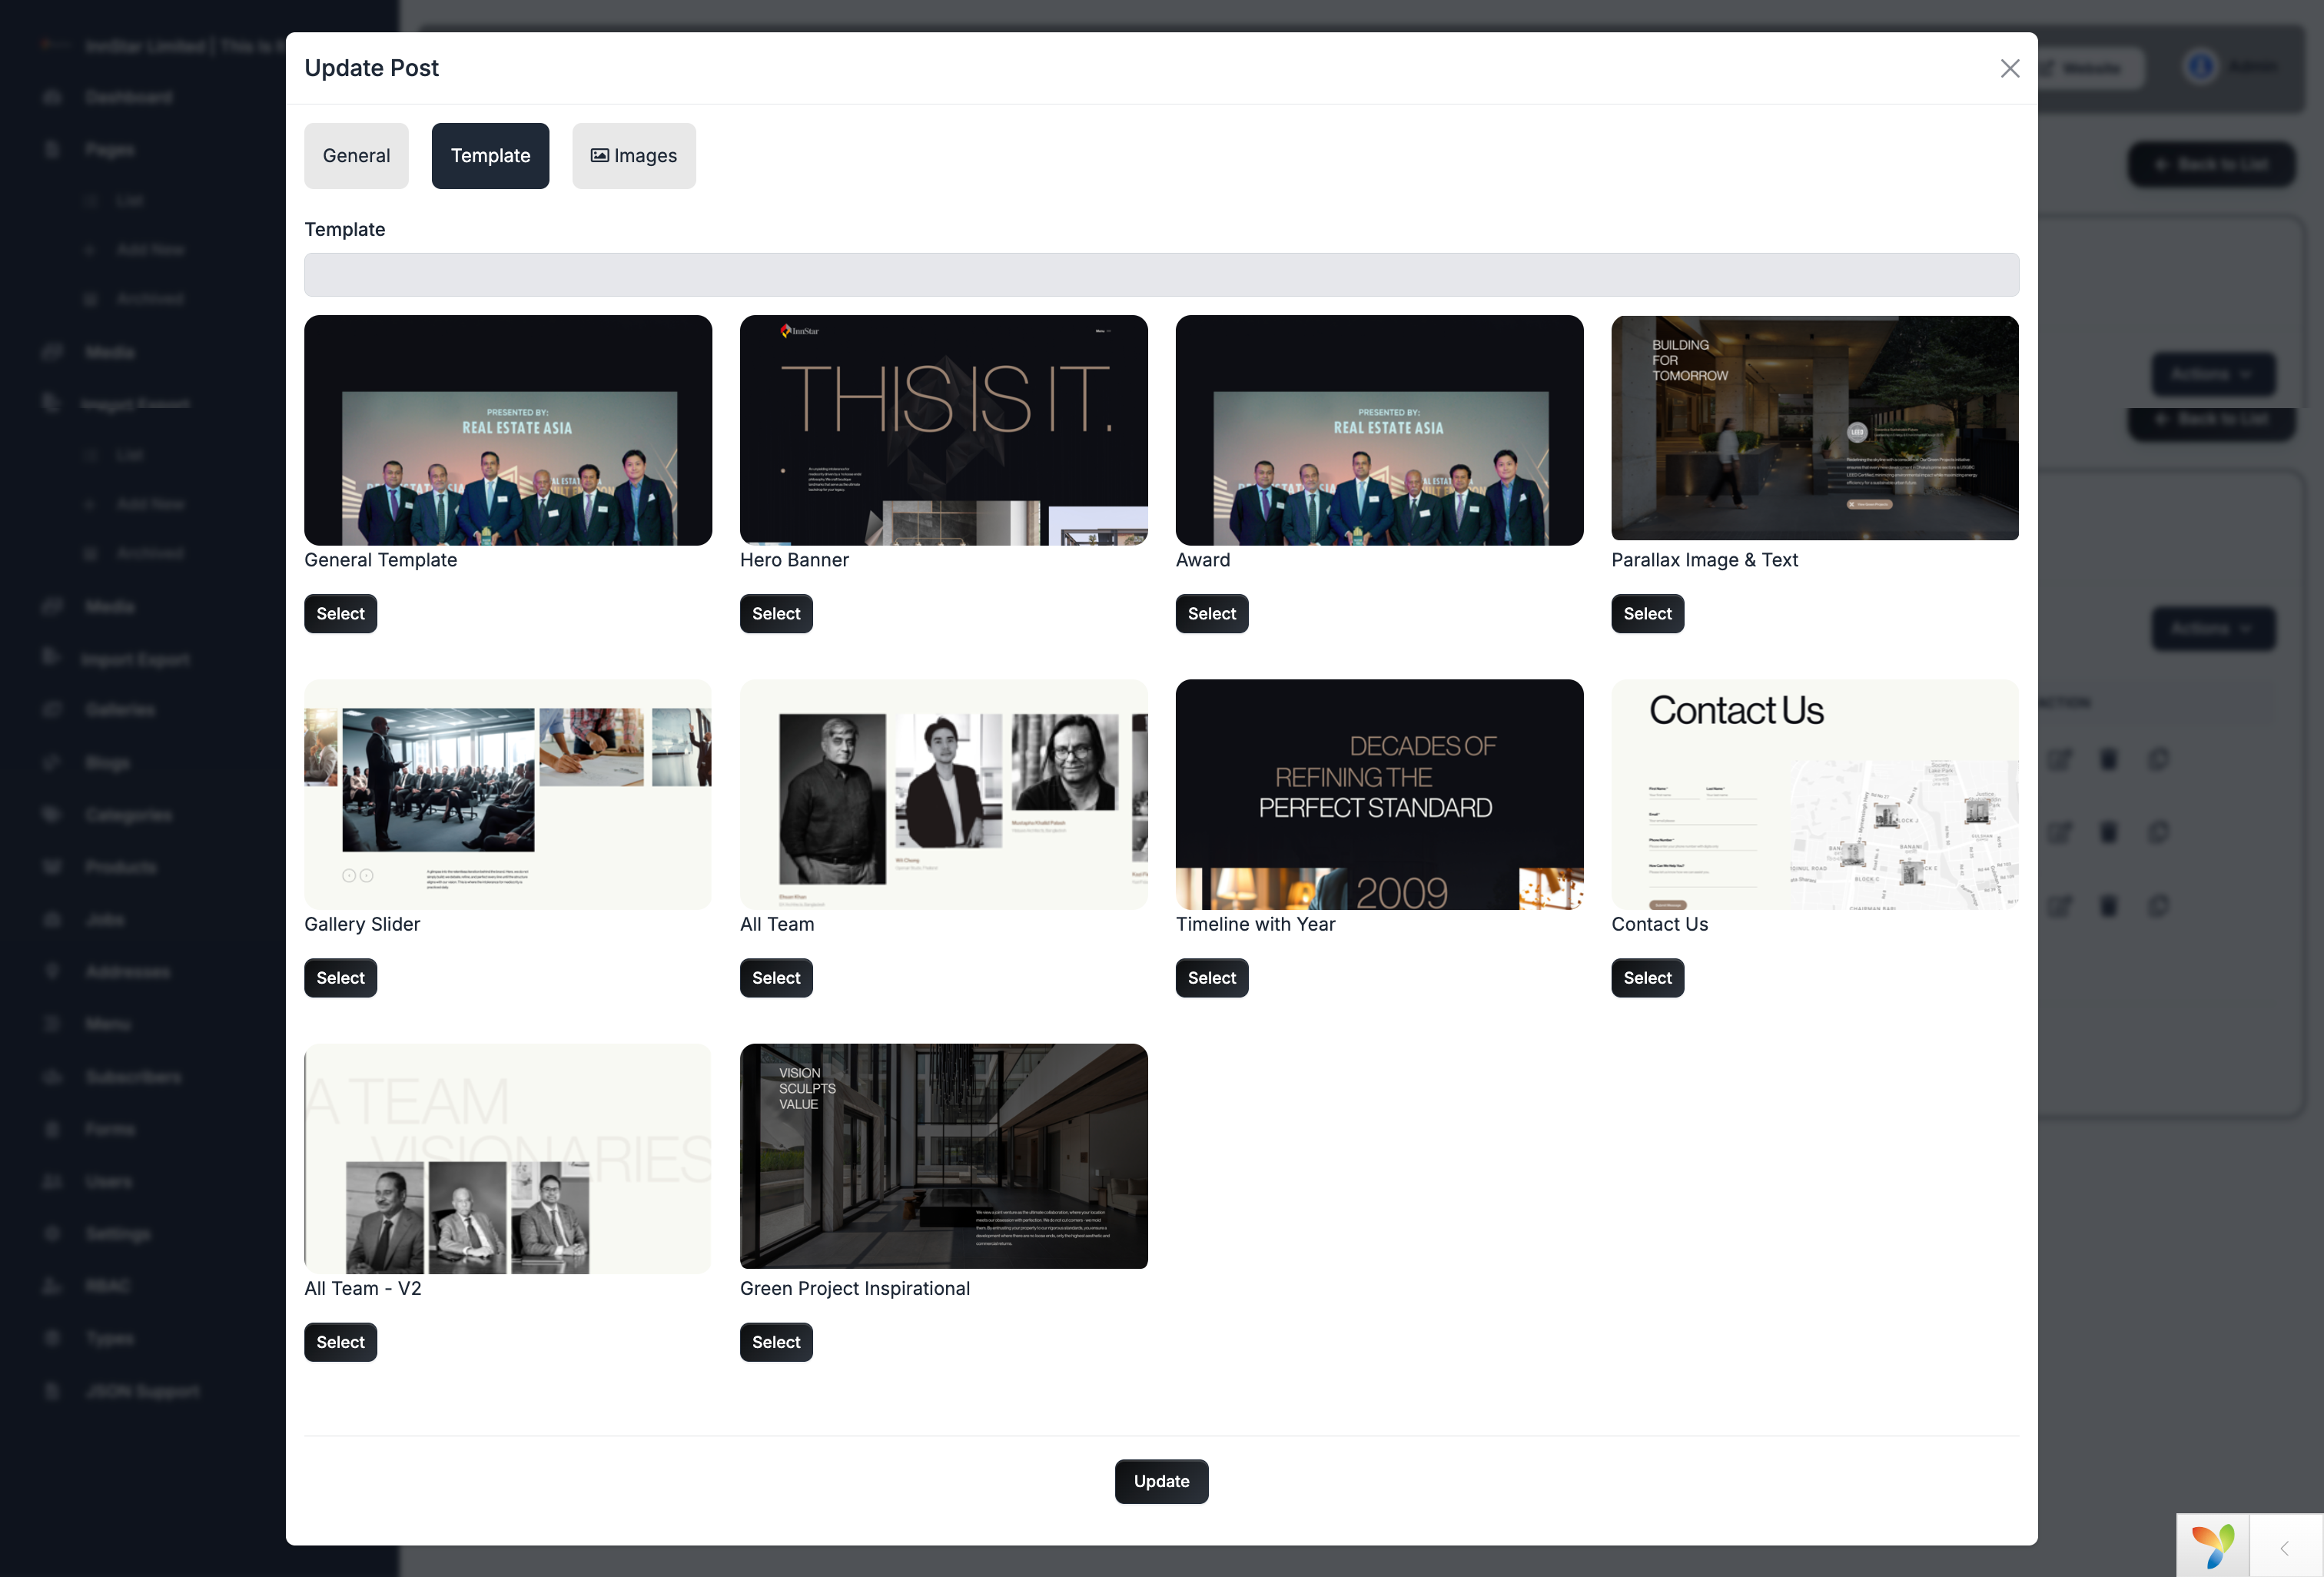The width and height of the screenshot is (2324, 1577).
Task: Click the A Team Visionaries thumbnail
Action: coord(508,1158)
